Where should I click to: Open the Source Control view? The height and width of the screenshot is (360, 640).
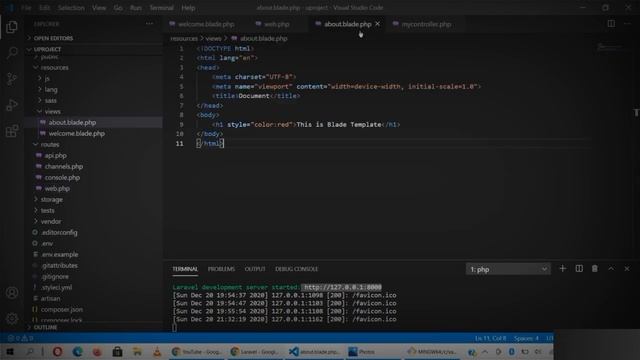point(12,79)
